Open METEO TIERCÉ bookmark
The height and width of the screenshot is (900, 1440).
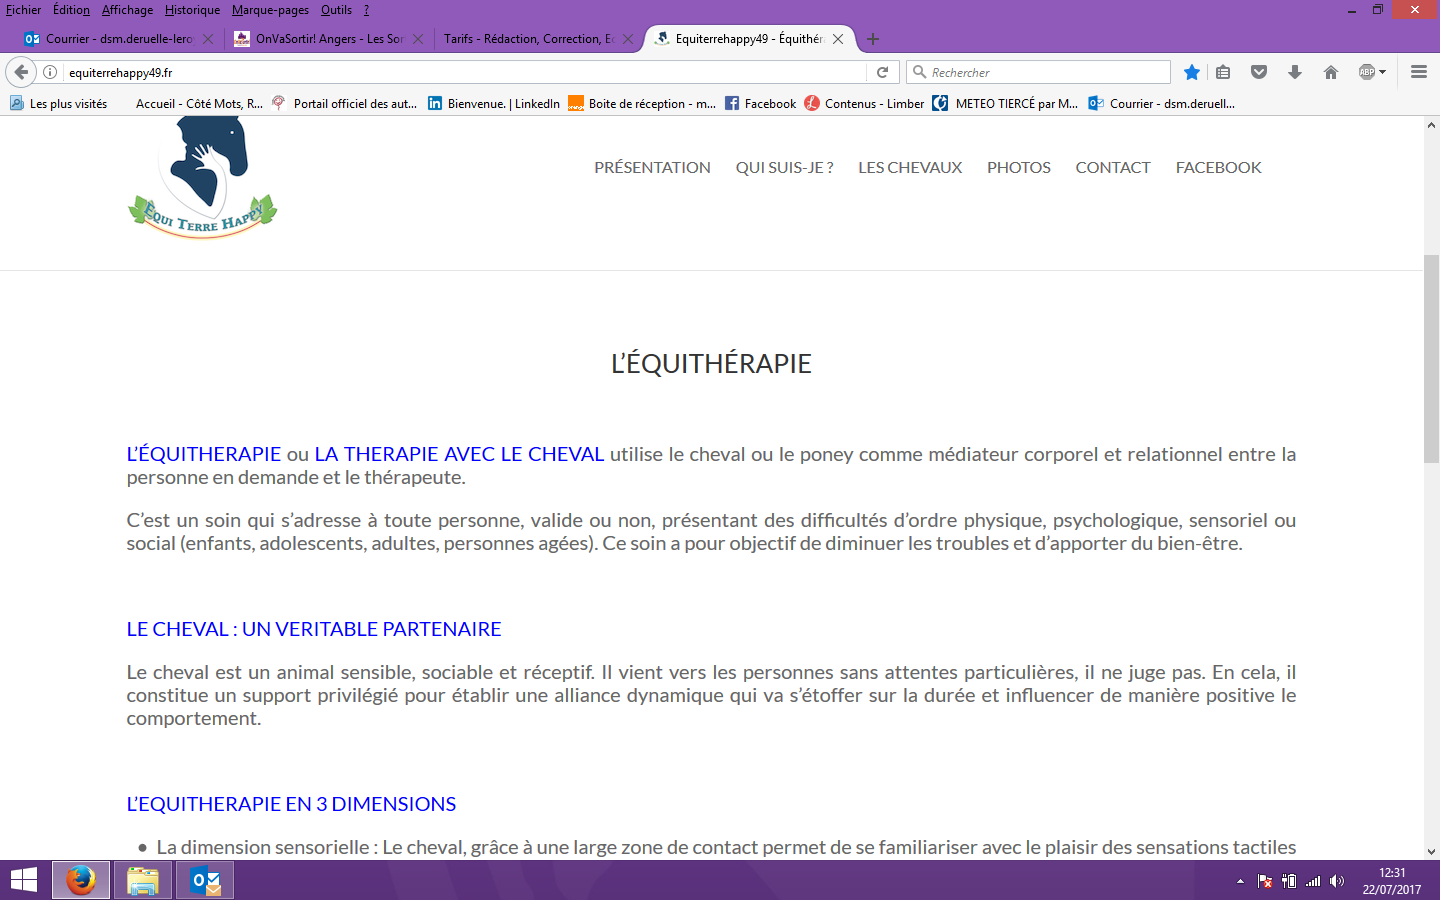coord(1005,103)
